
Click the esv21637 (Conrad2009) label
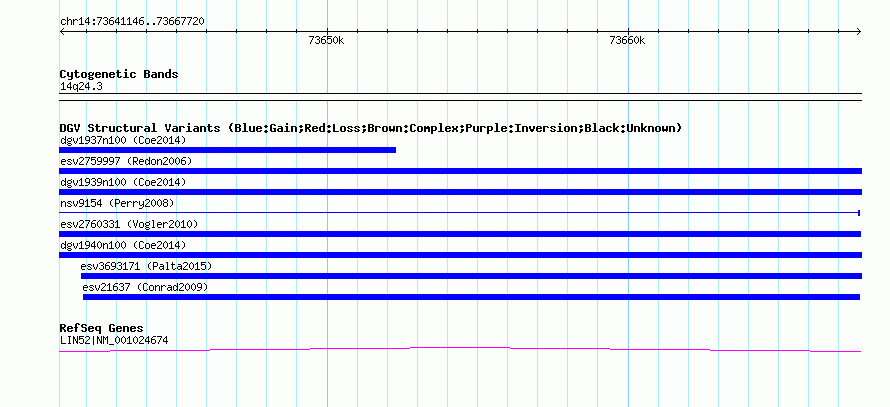(x=145, y=287)
